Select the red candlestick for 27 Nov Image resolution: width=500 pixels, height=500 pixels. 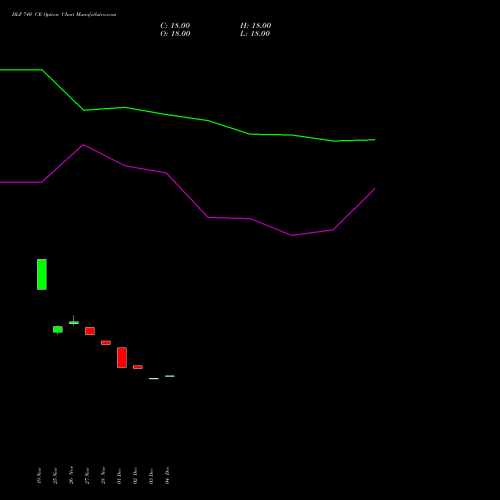pos(90,331)
